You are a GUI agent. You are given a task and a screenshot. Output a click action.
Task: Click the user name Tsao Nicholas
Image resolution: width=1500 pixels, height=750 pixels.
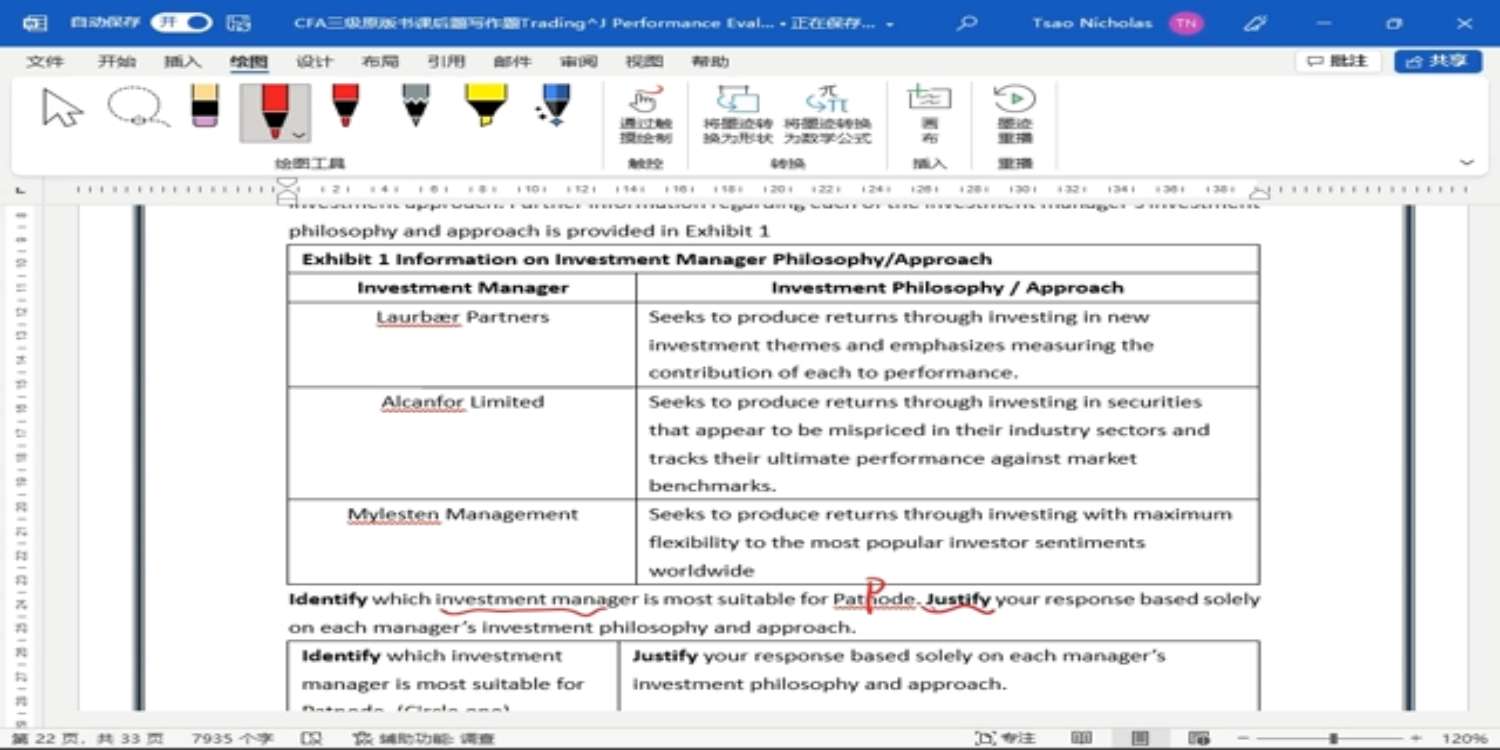tap(1092, 22)
